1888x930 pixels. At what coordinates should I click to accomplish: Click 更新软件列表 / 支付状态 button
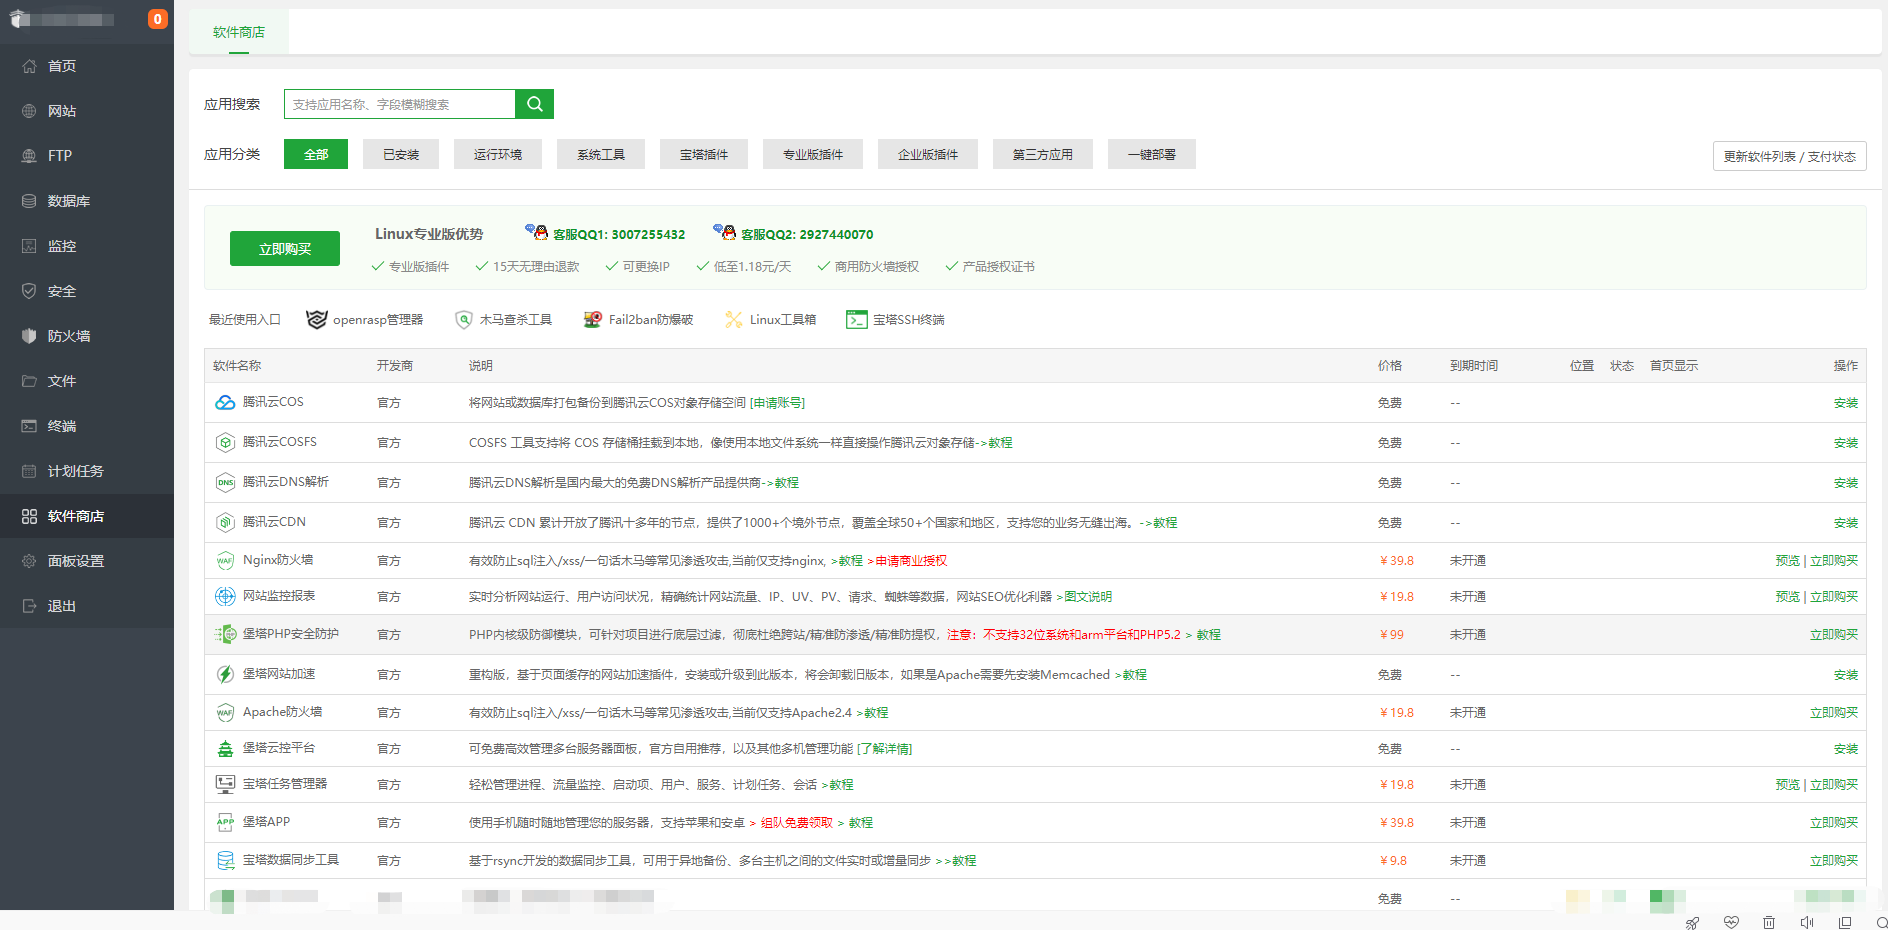click(1789, 156)
